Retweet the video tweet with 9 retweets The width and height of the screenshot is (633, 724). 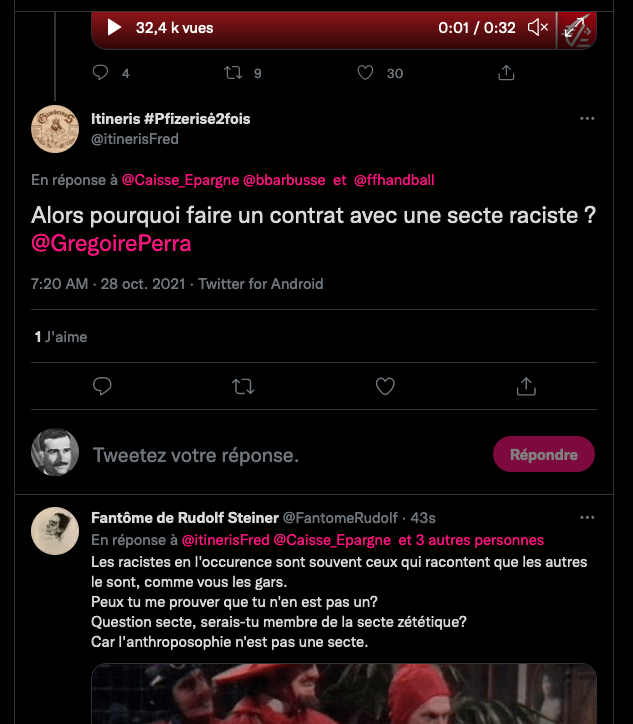pyautogui.click(x=233, y=73)
